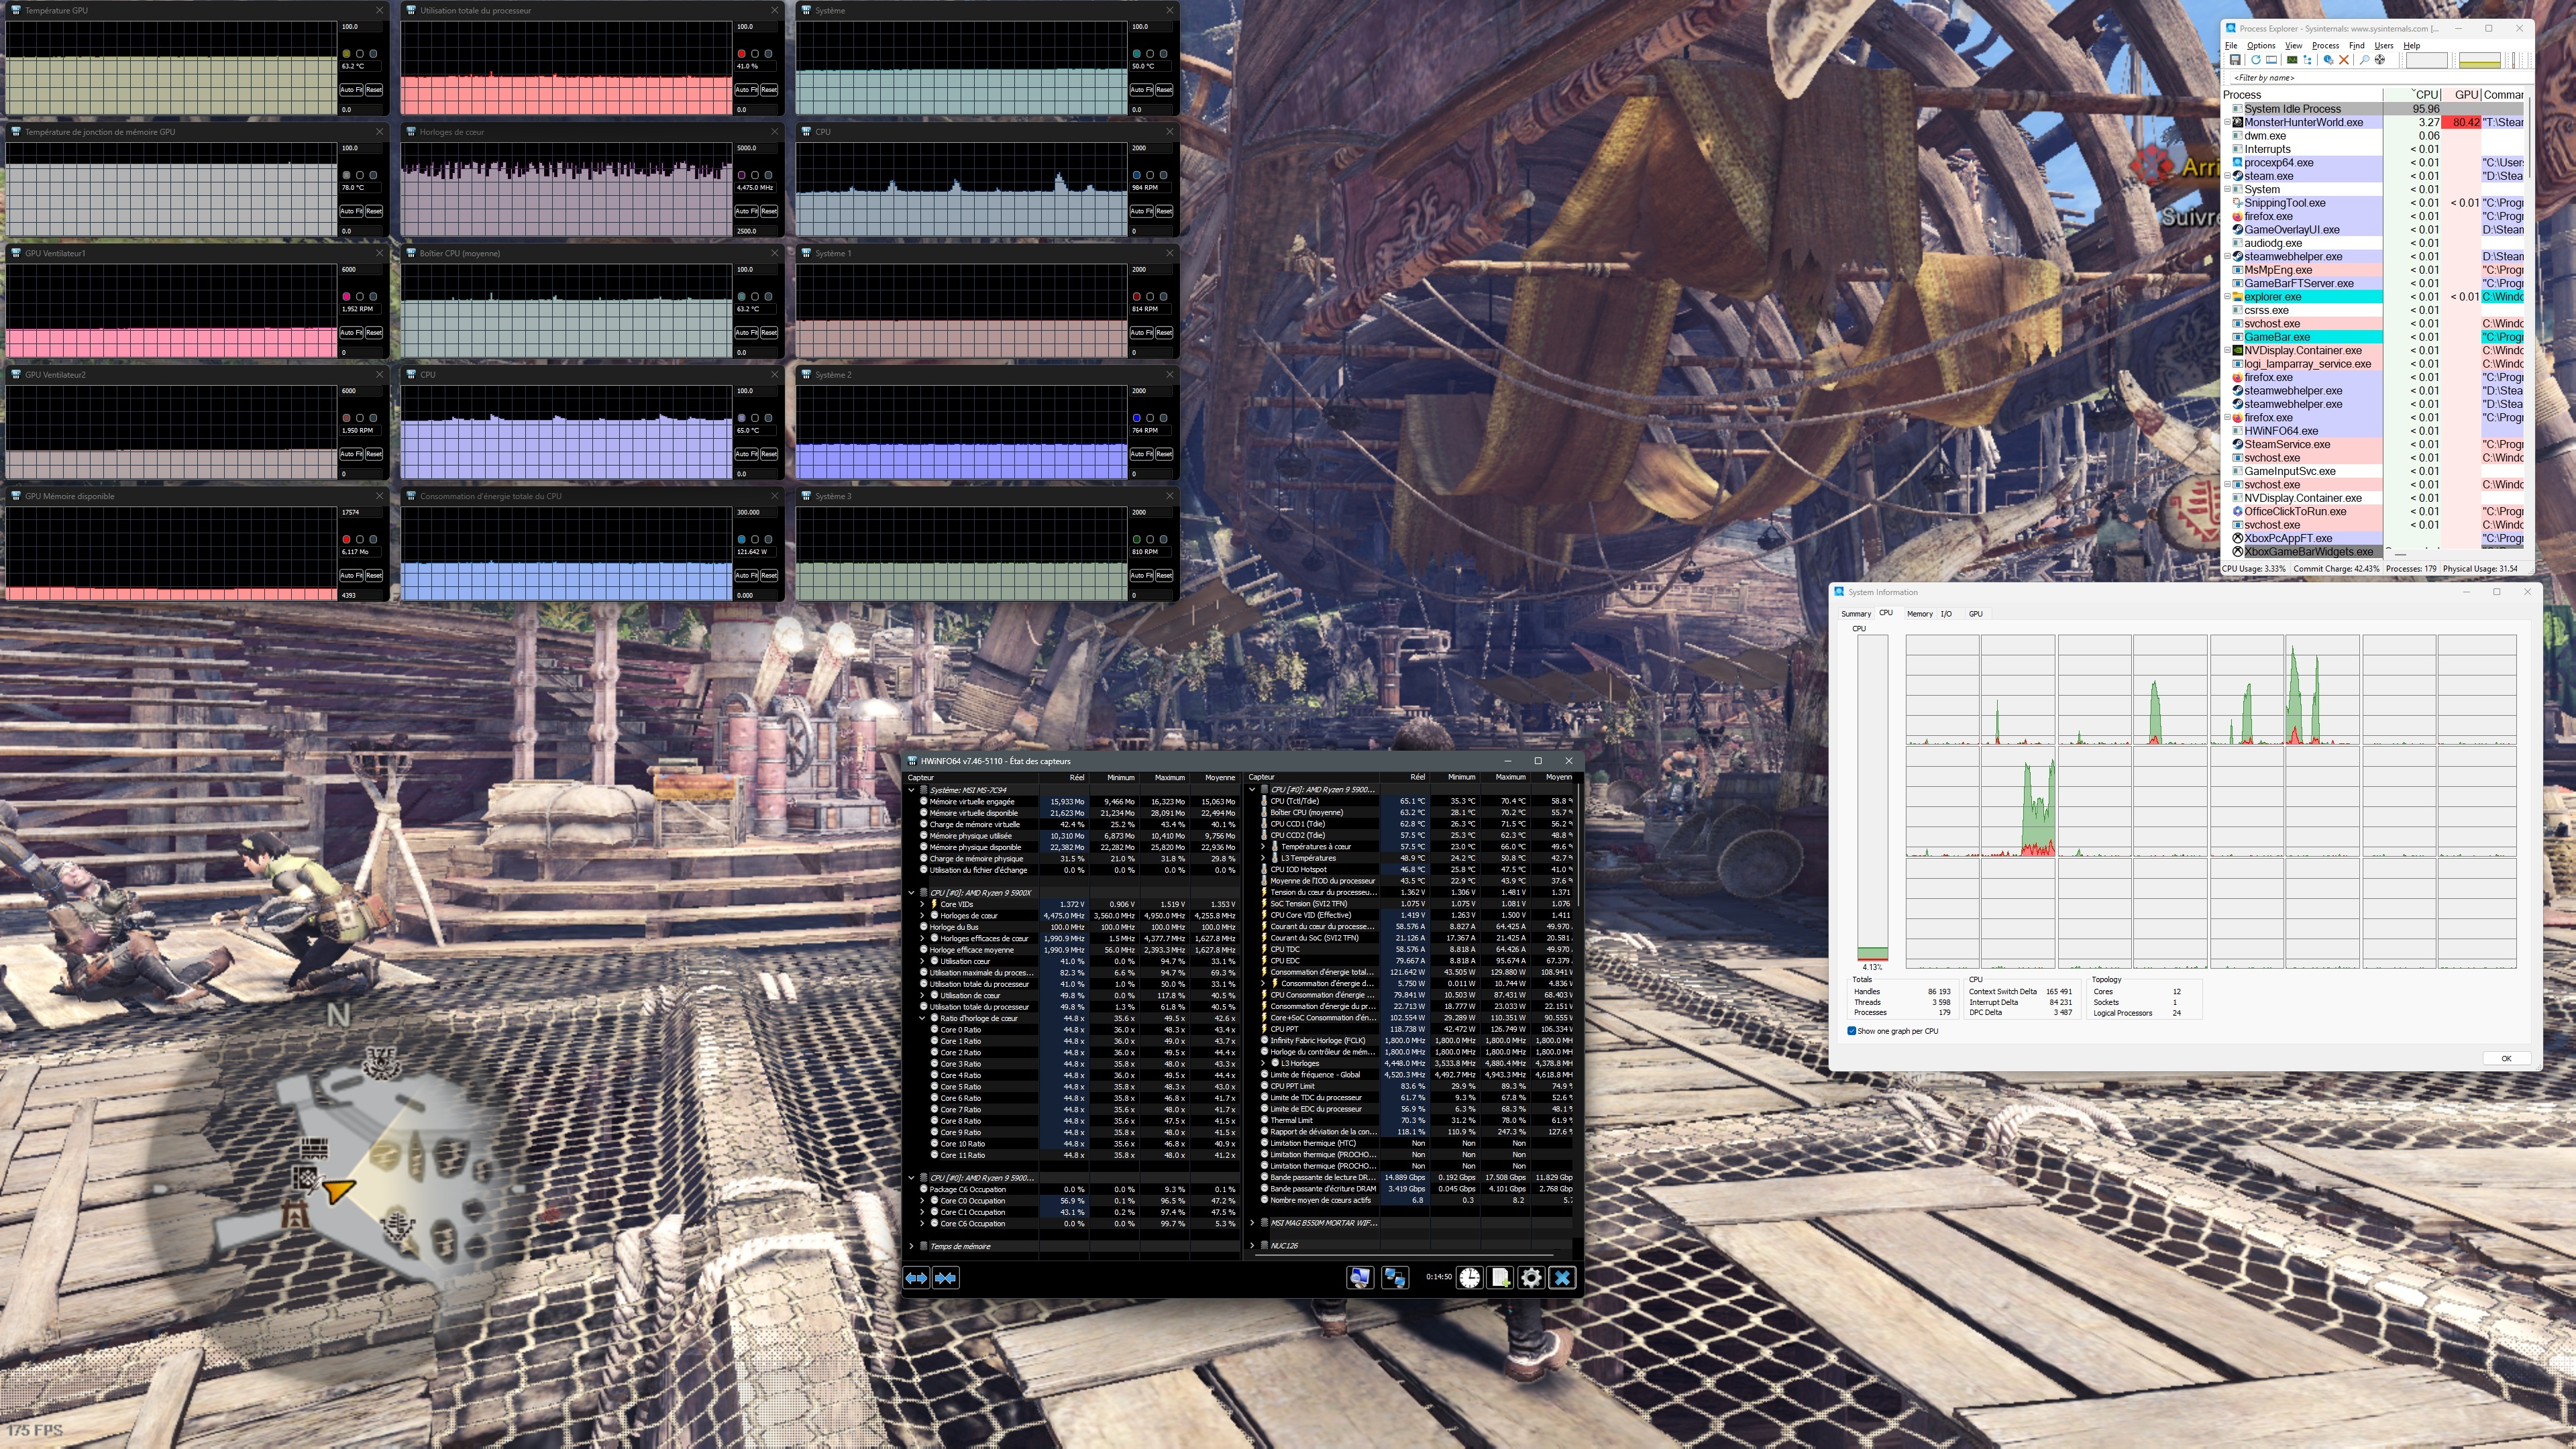Click the HWiNFO reset clock icon
The height and width of the screenshot is (1449, 2576).
1469,1278
